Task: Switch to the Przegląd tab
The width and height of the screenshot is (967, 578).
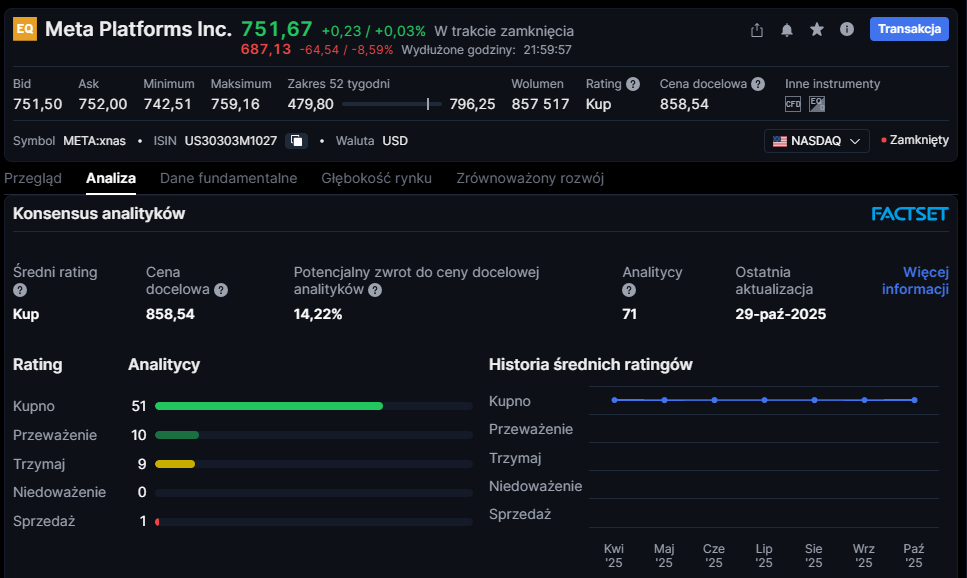Action: click(33, 178)
